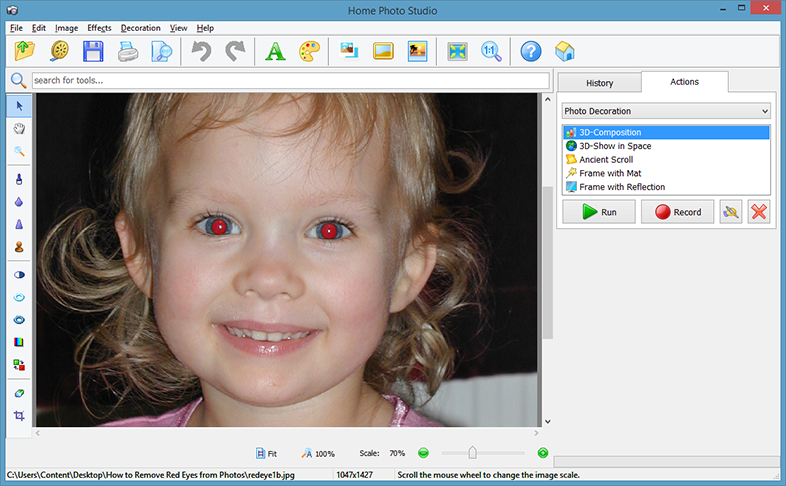Select the crop tool
Viewport: 786px width, 486px height.
19,415
